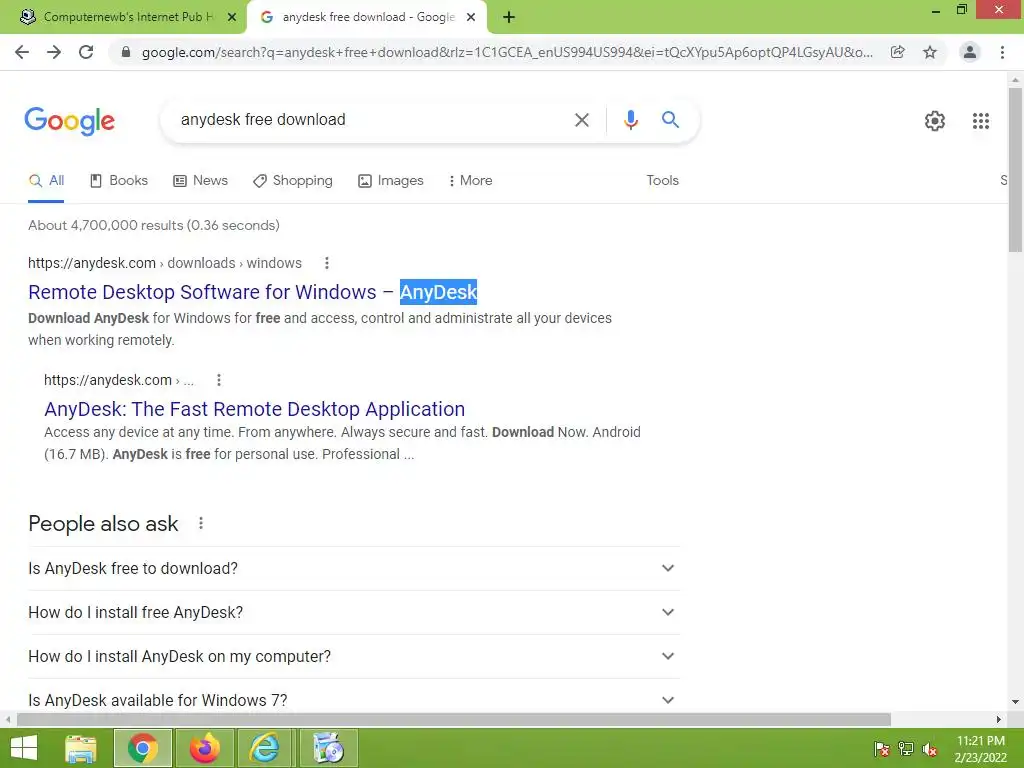Click the Google logo
The height and width of the screenshot is (768, 1024).
click(69, 121)
